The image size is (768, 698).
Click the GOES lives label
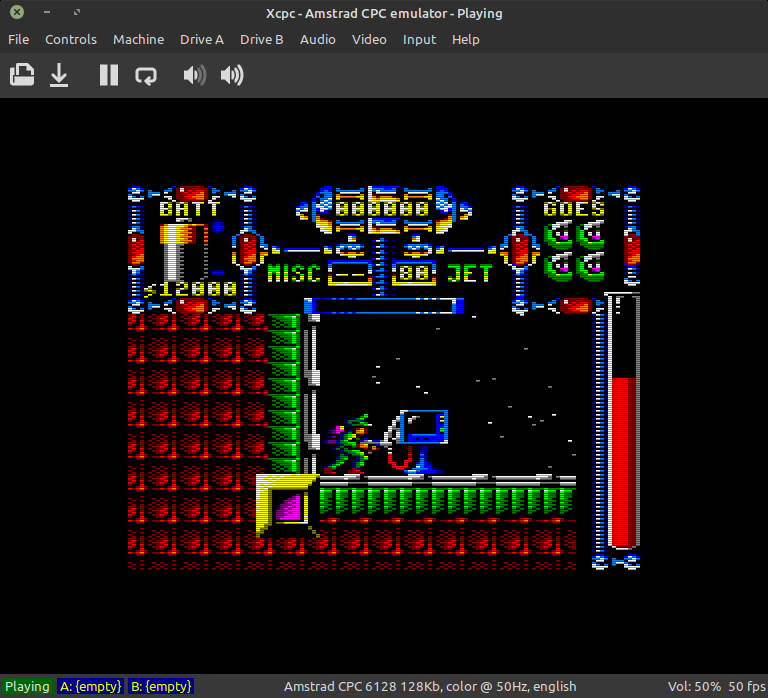click(574, 209)
